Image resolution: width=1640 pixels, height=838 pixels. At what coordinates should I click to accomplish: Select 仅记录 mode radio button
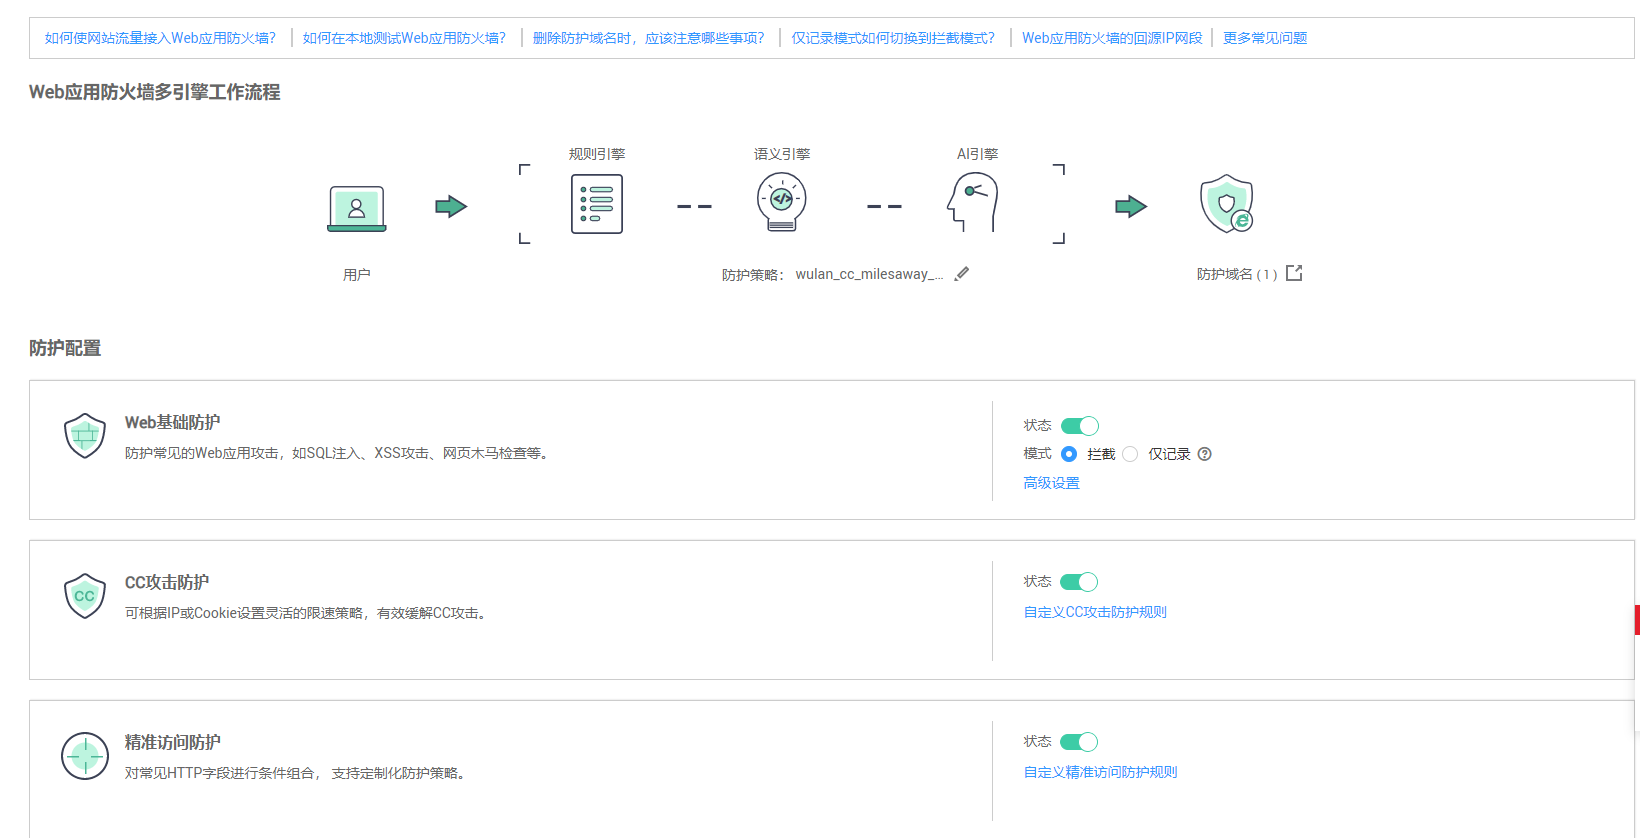click(1130, 454)
